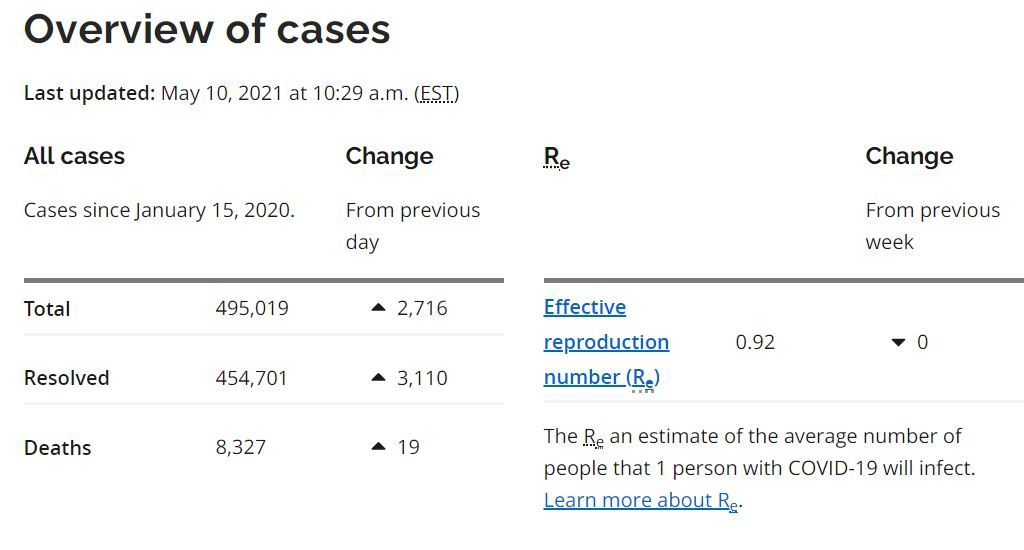1024x550 pixels.
Task: Click the Overview of cases heading
Action: pos(207,29)
